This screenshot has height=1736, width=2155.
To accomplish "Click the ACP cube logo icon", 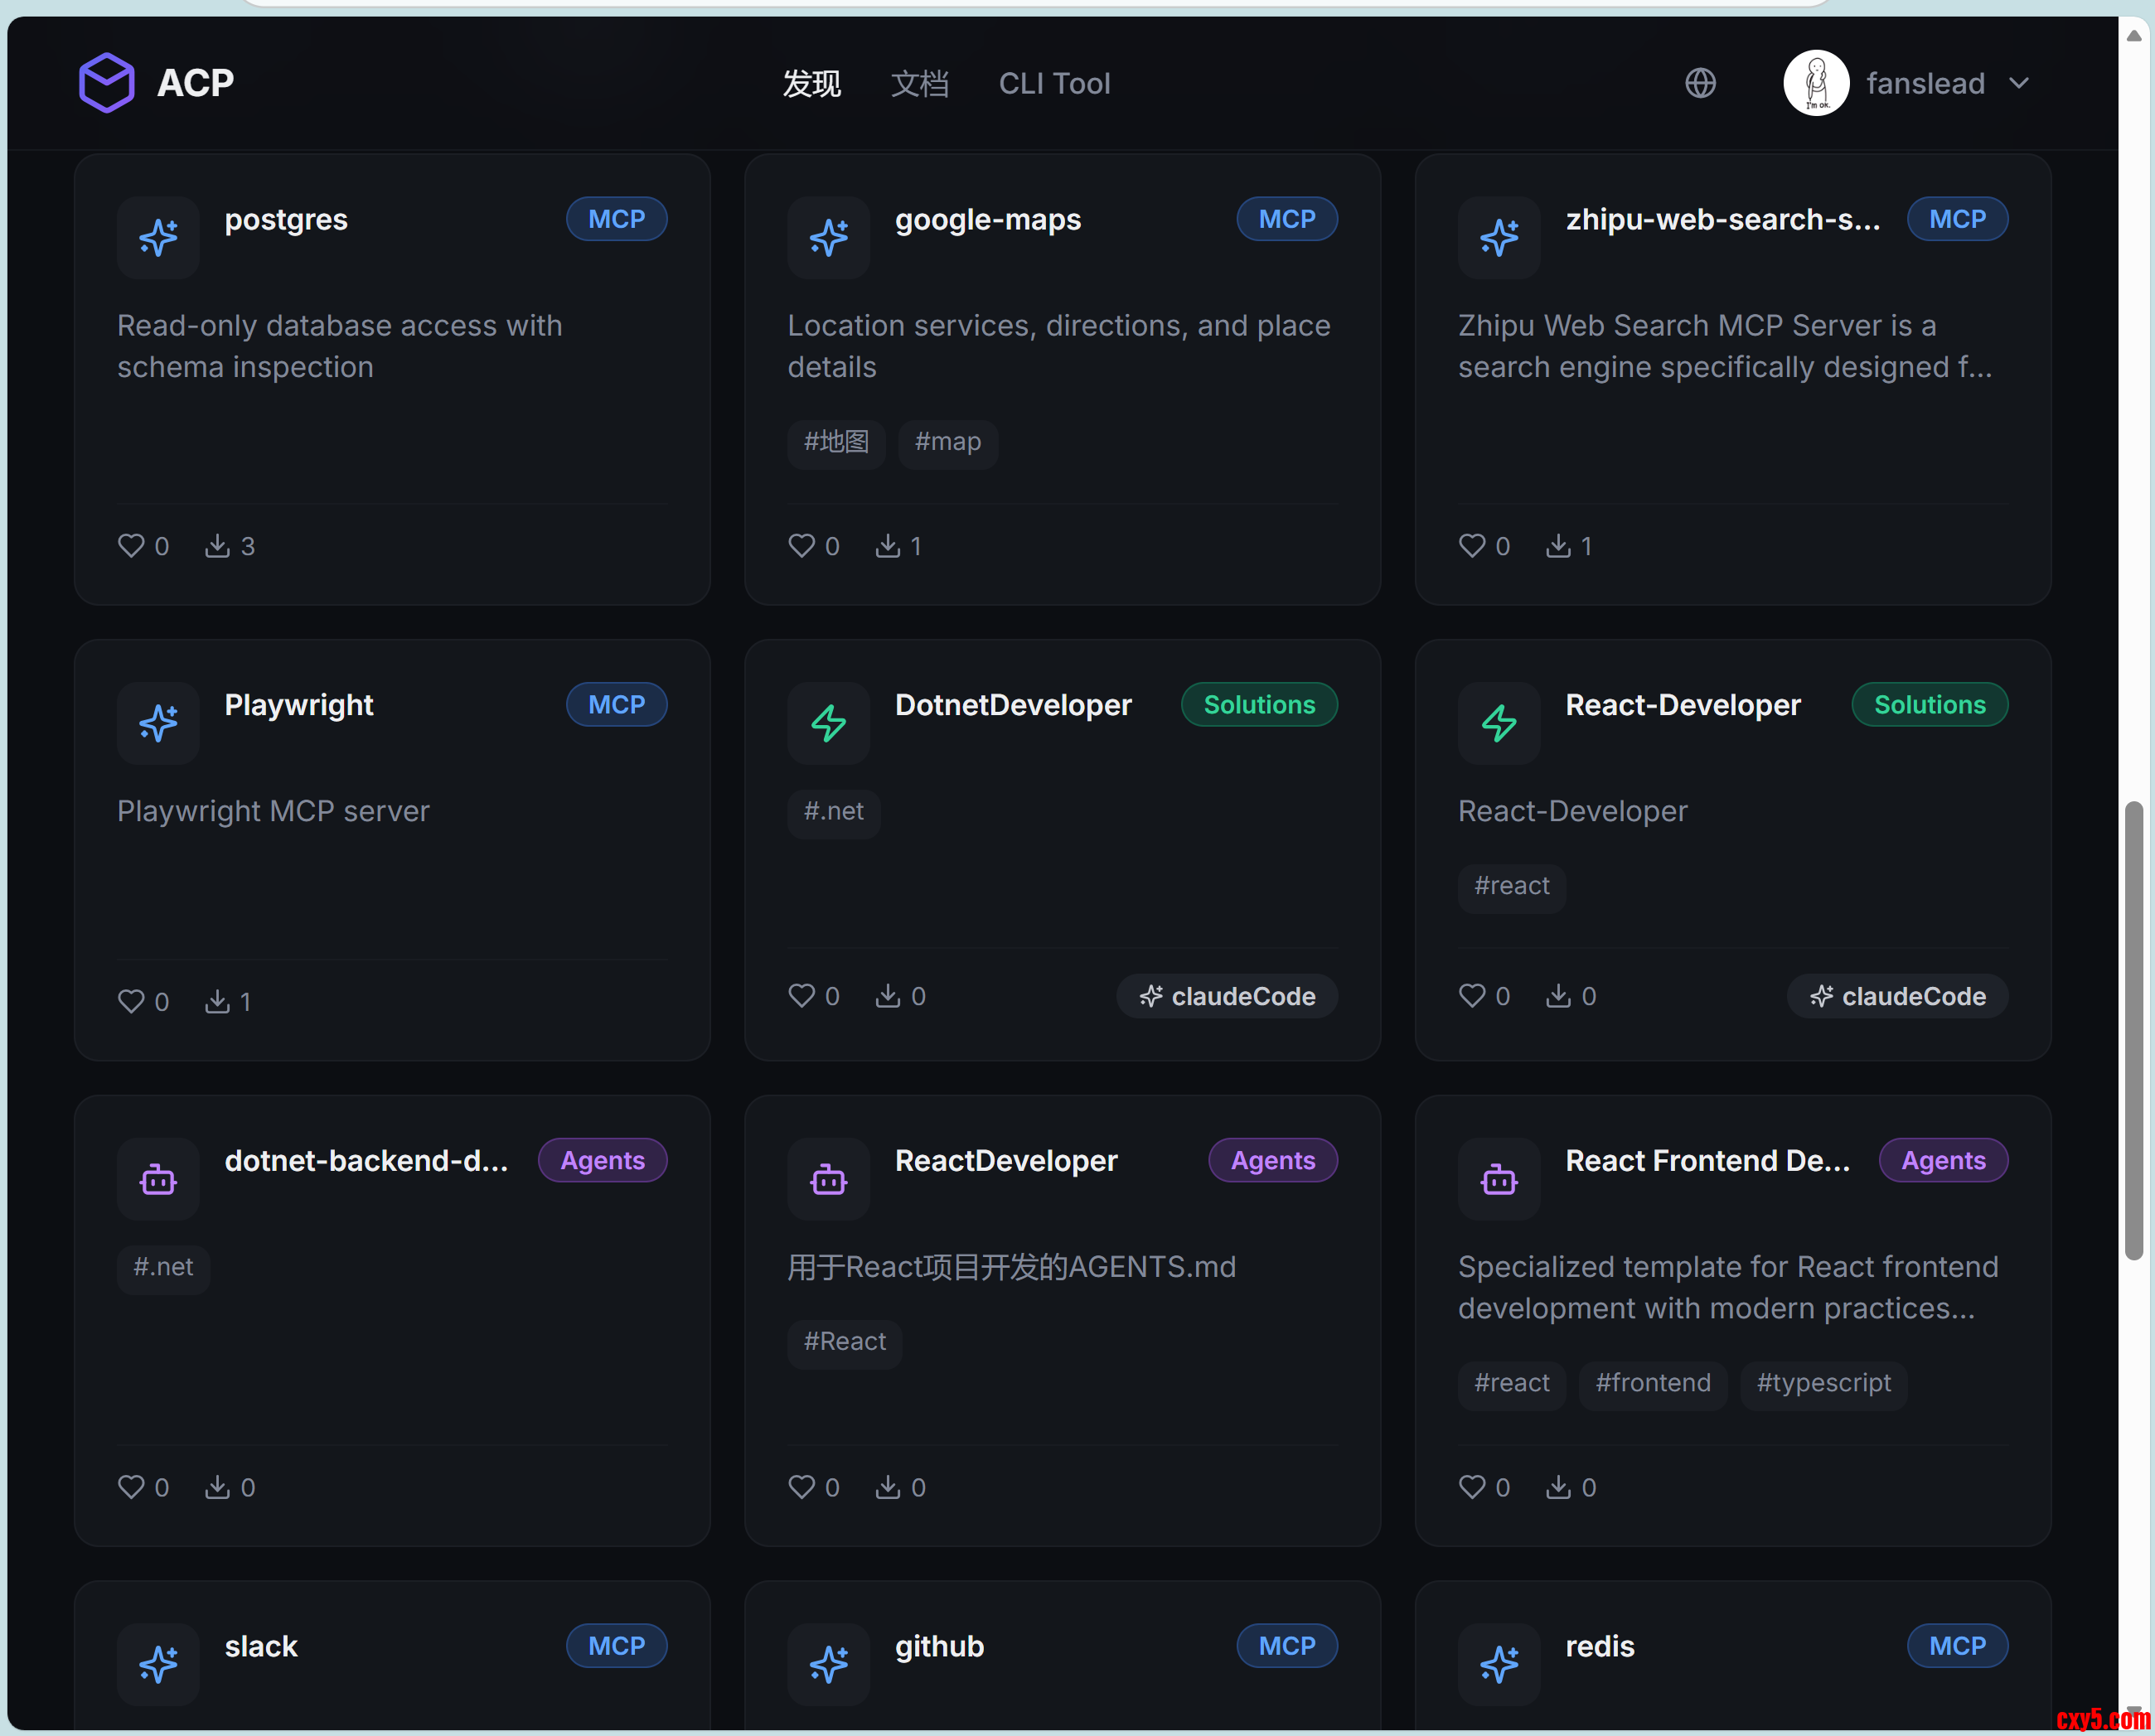I will pos(106,82).
